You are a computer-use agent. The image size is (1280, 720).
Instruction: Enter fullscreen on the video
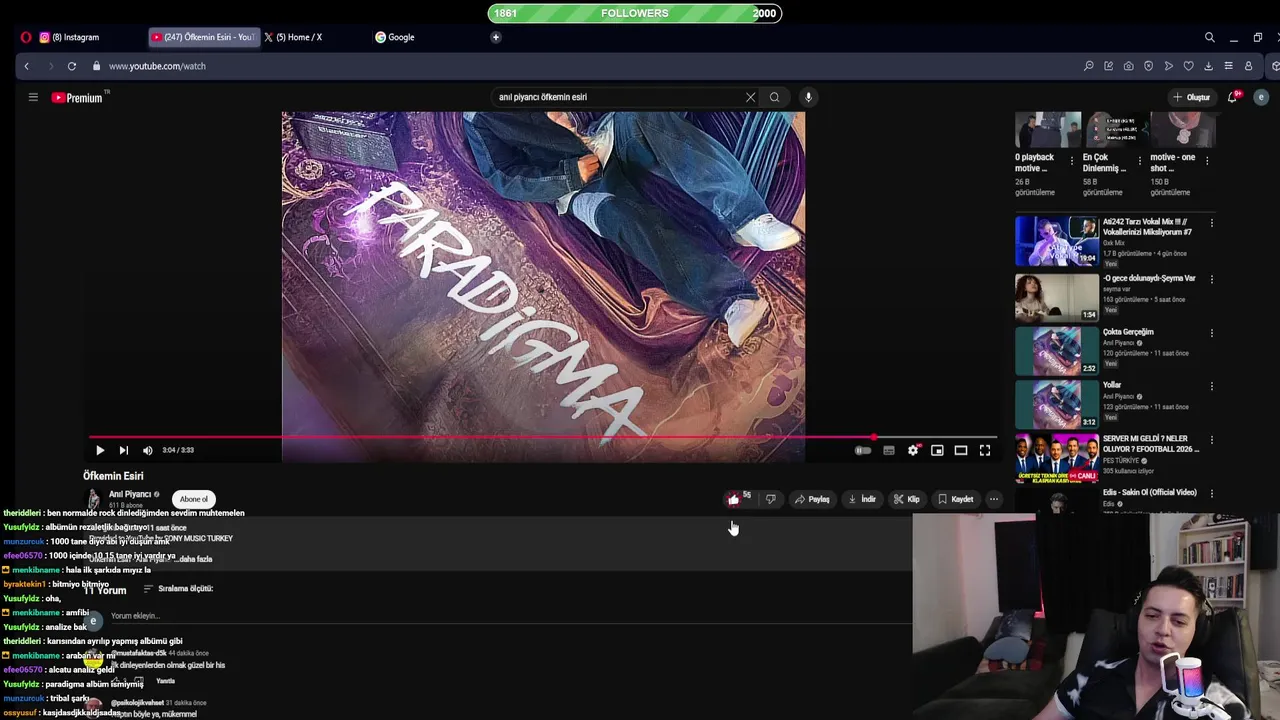(x=985, y=450)
